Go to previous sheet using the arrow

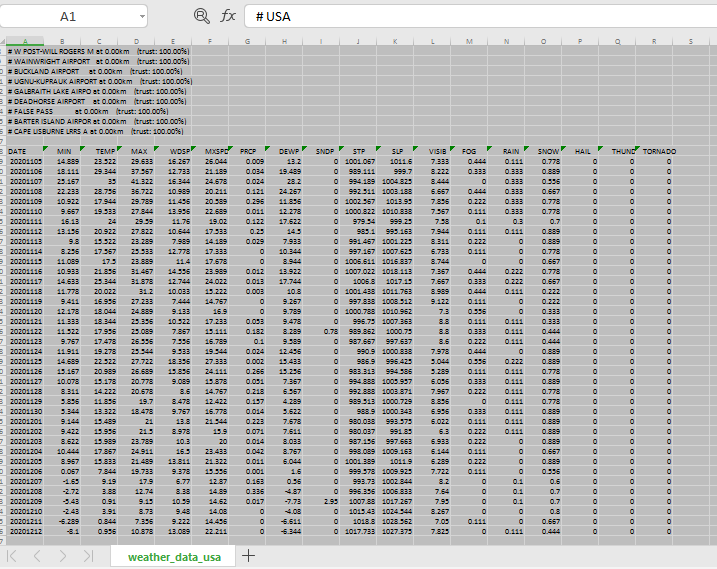[x=37, y=556]
